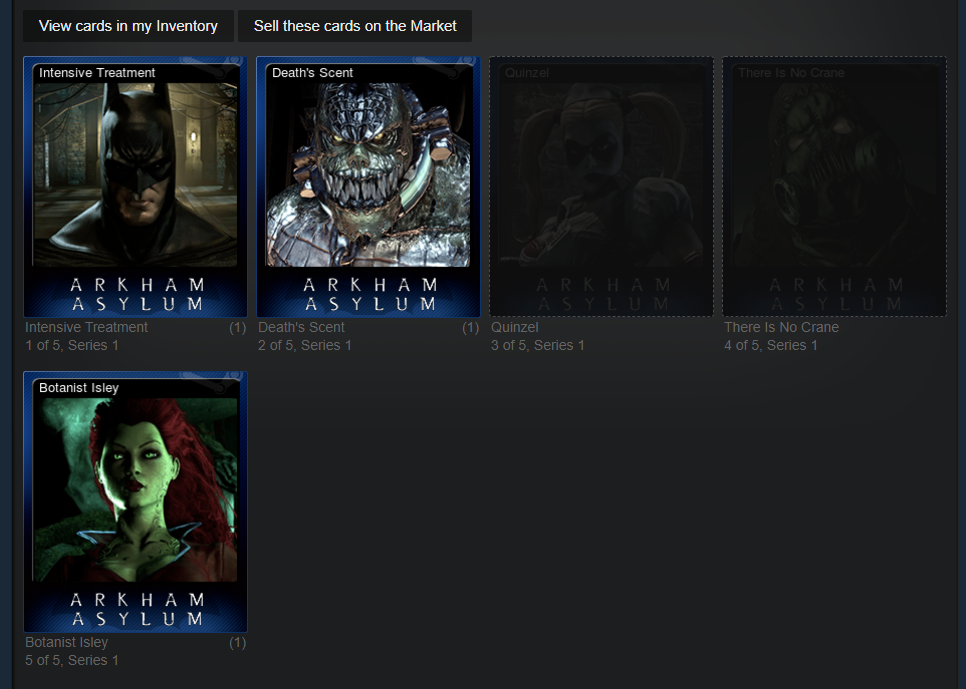Click the (1) count beside Death's Scent
This screenshot has width=966, height=689.
pyautogui.click(x=470, y=327)
